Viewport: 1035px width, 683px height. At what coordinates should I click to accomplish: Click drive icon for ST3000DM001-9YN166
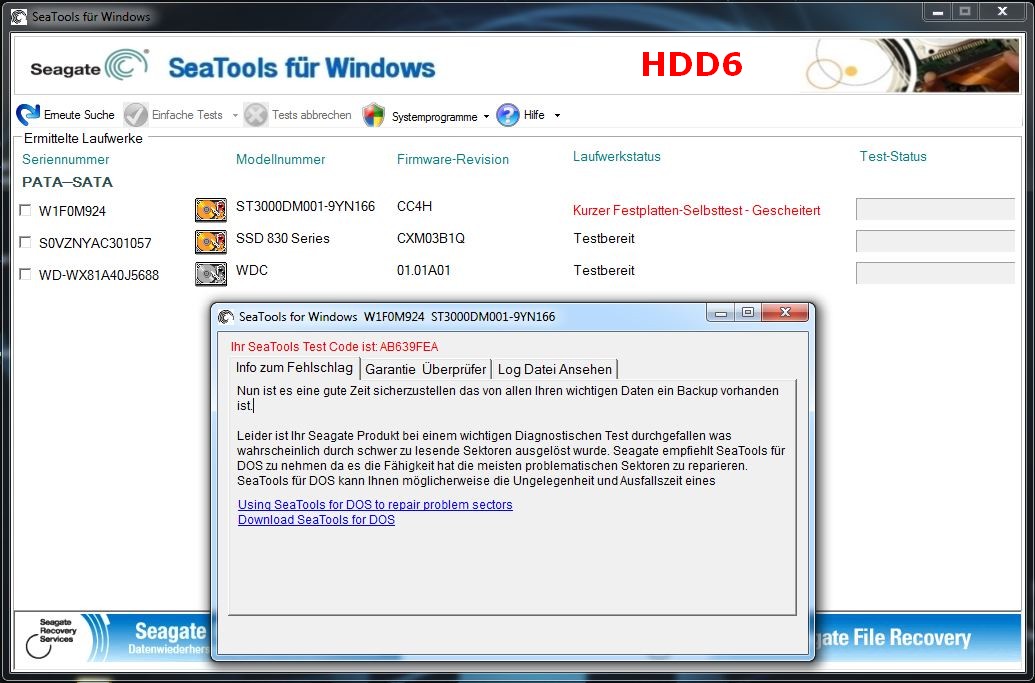[211, 210]
